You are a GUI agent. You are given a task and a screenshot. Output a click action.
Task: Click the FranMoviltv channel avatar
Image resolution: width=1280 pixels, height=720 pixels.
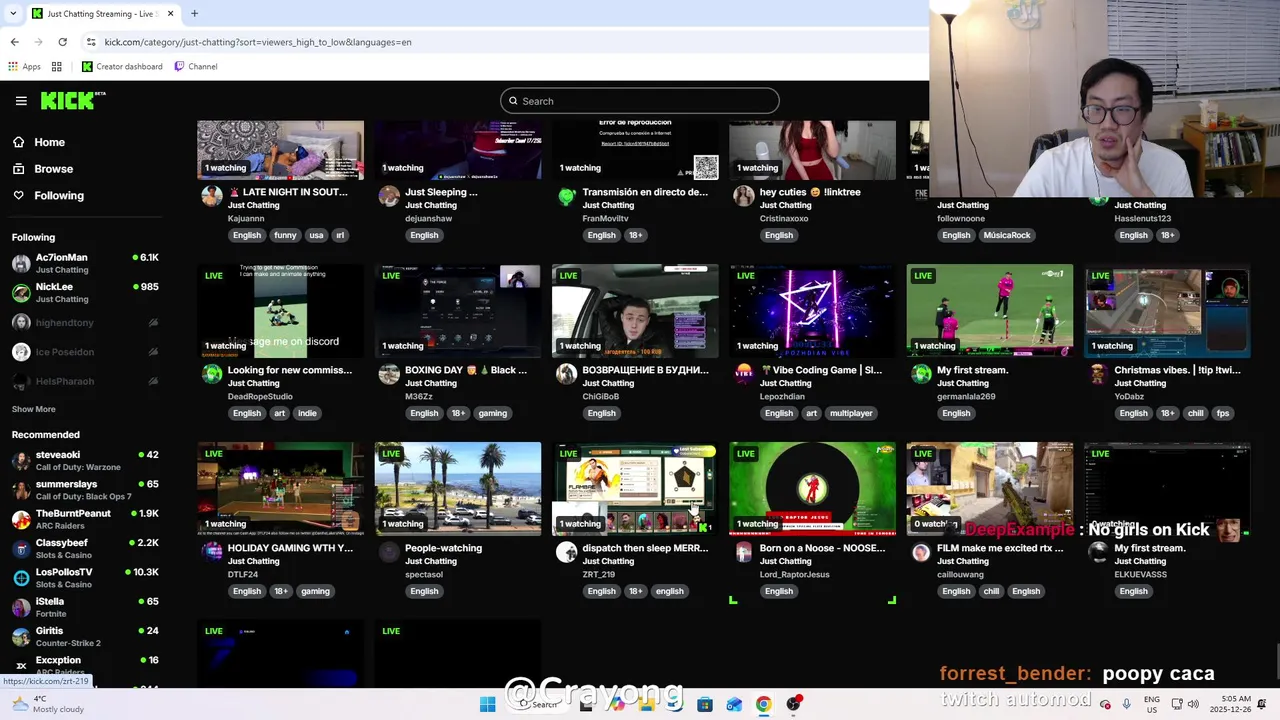pos(566,196)
